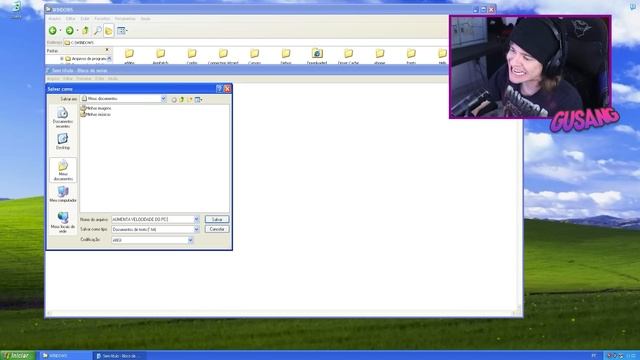Open the Exibir menu in explorer
The image size is (640, 360).
coord(85,19)
